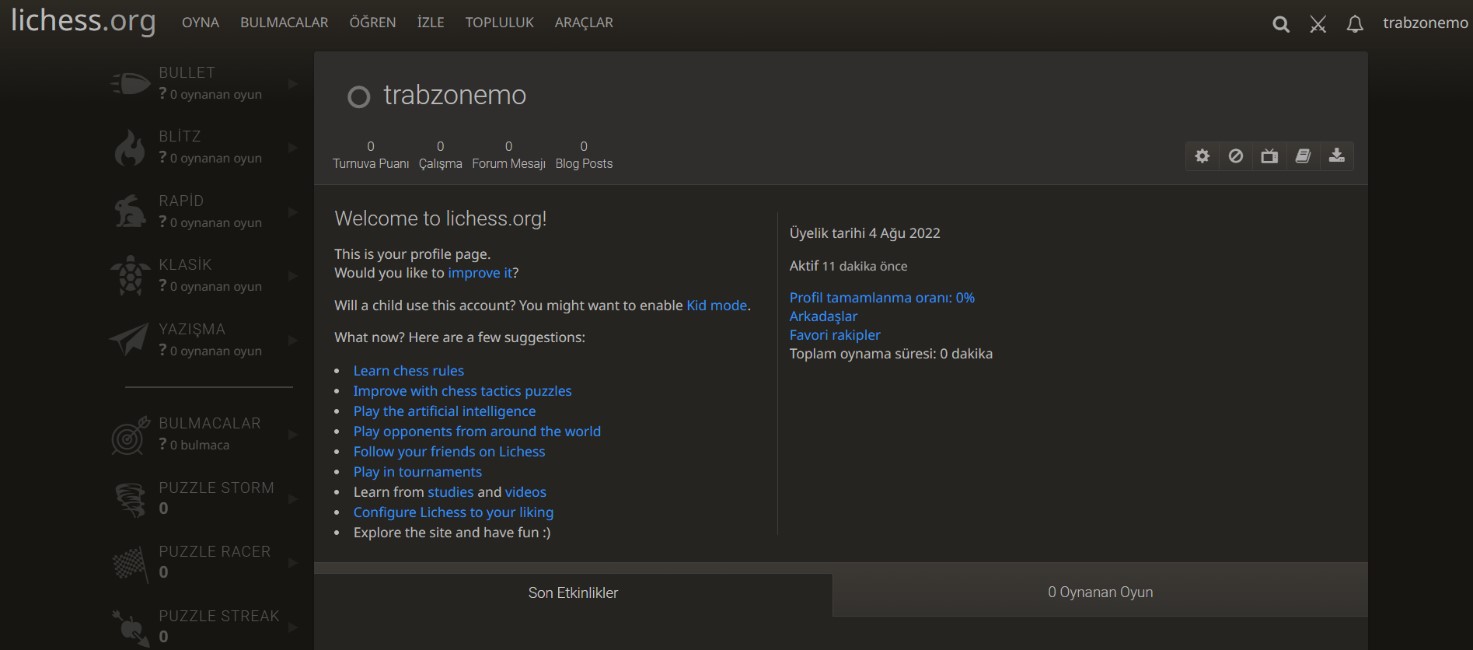Follow the 'improve it' link
Image resolution: width=1473 pixels, height=650 pixels.
tap(480, 273)
